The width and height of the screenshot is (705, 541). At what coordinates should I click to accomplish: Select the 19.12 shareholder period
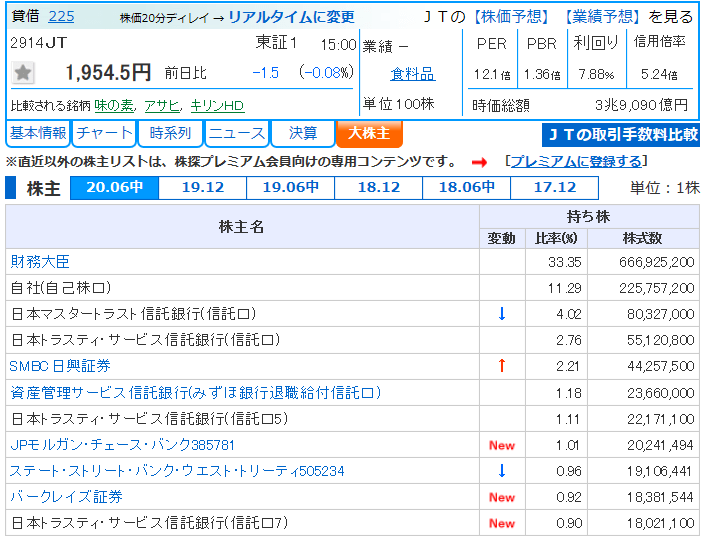203,187
